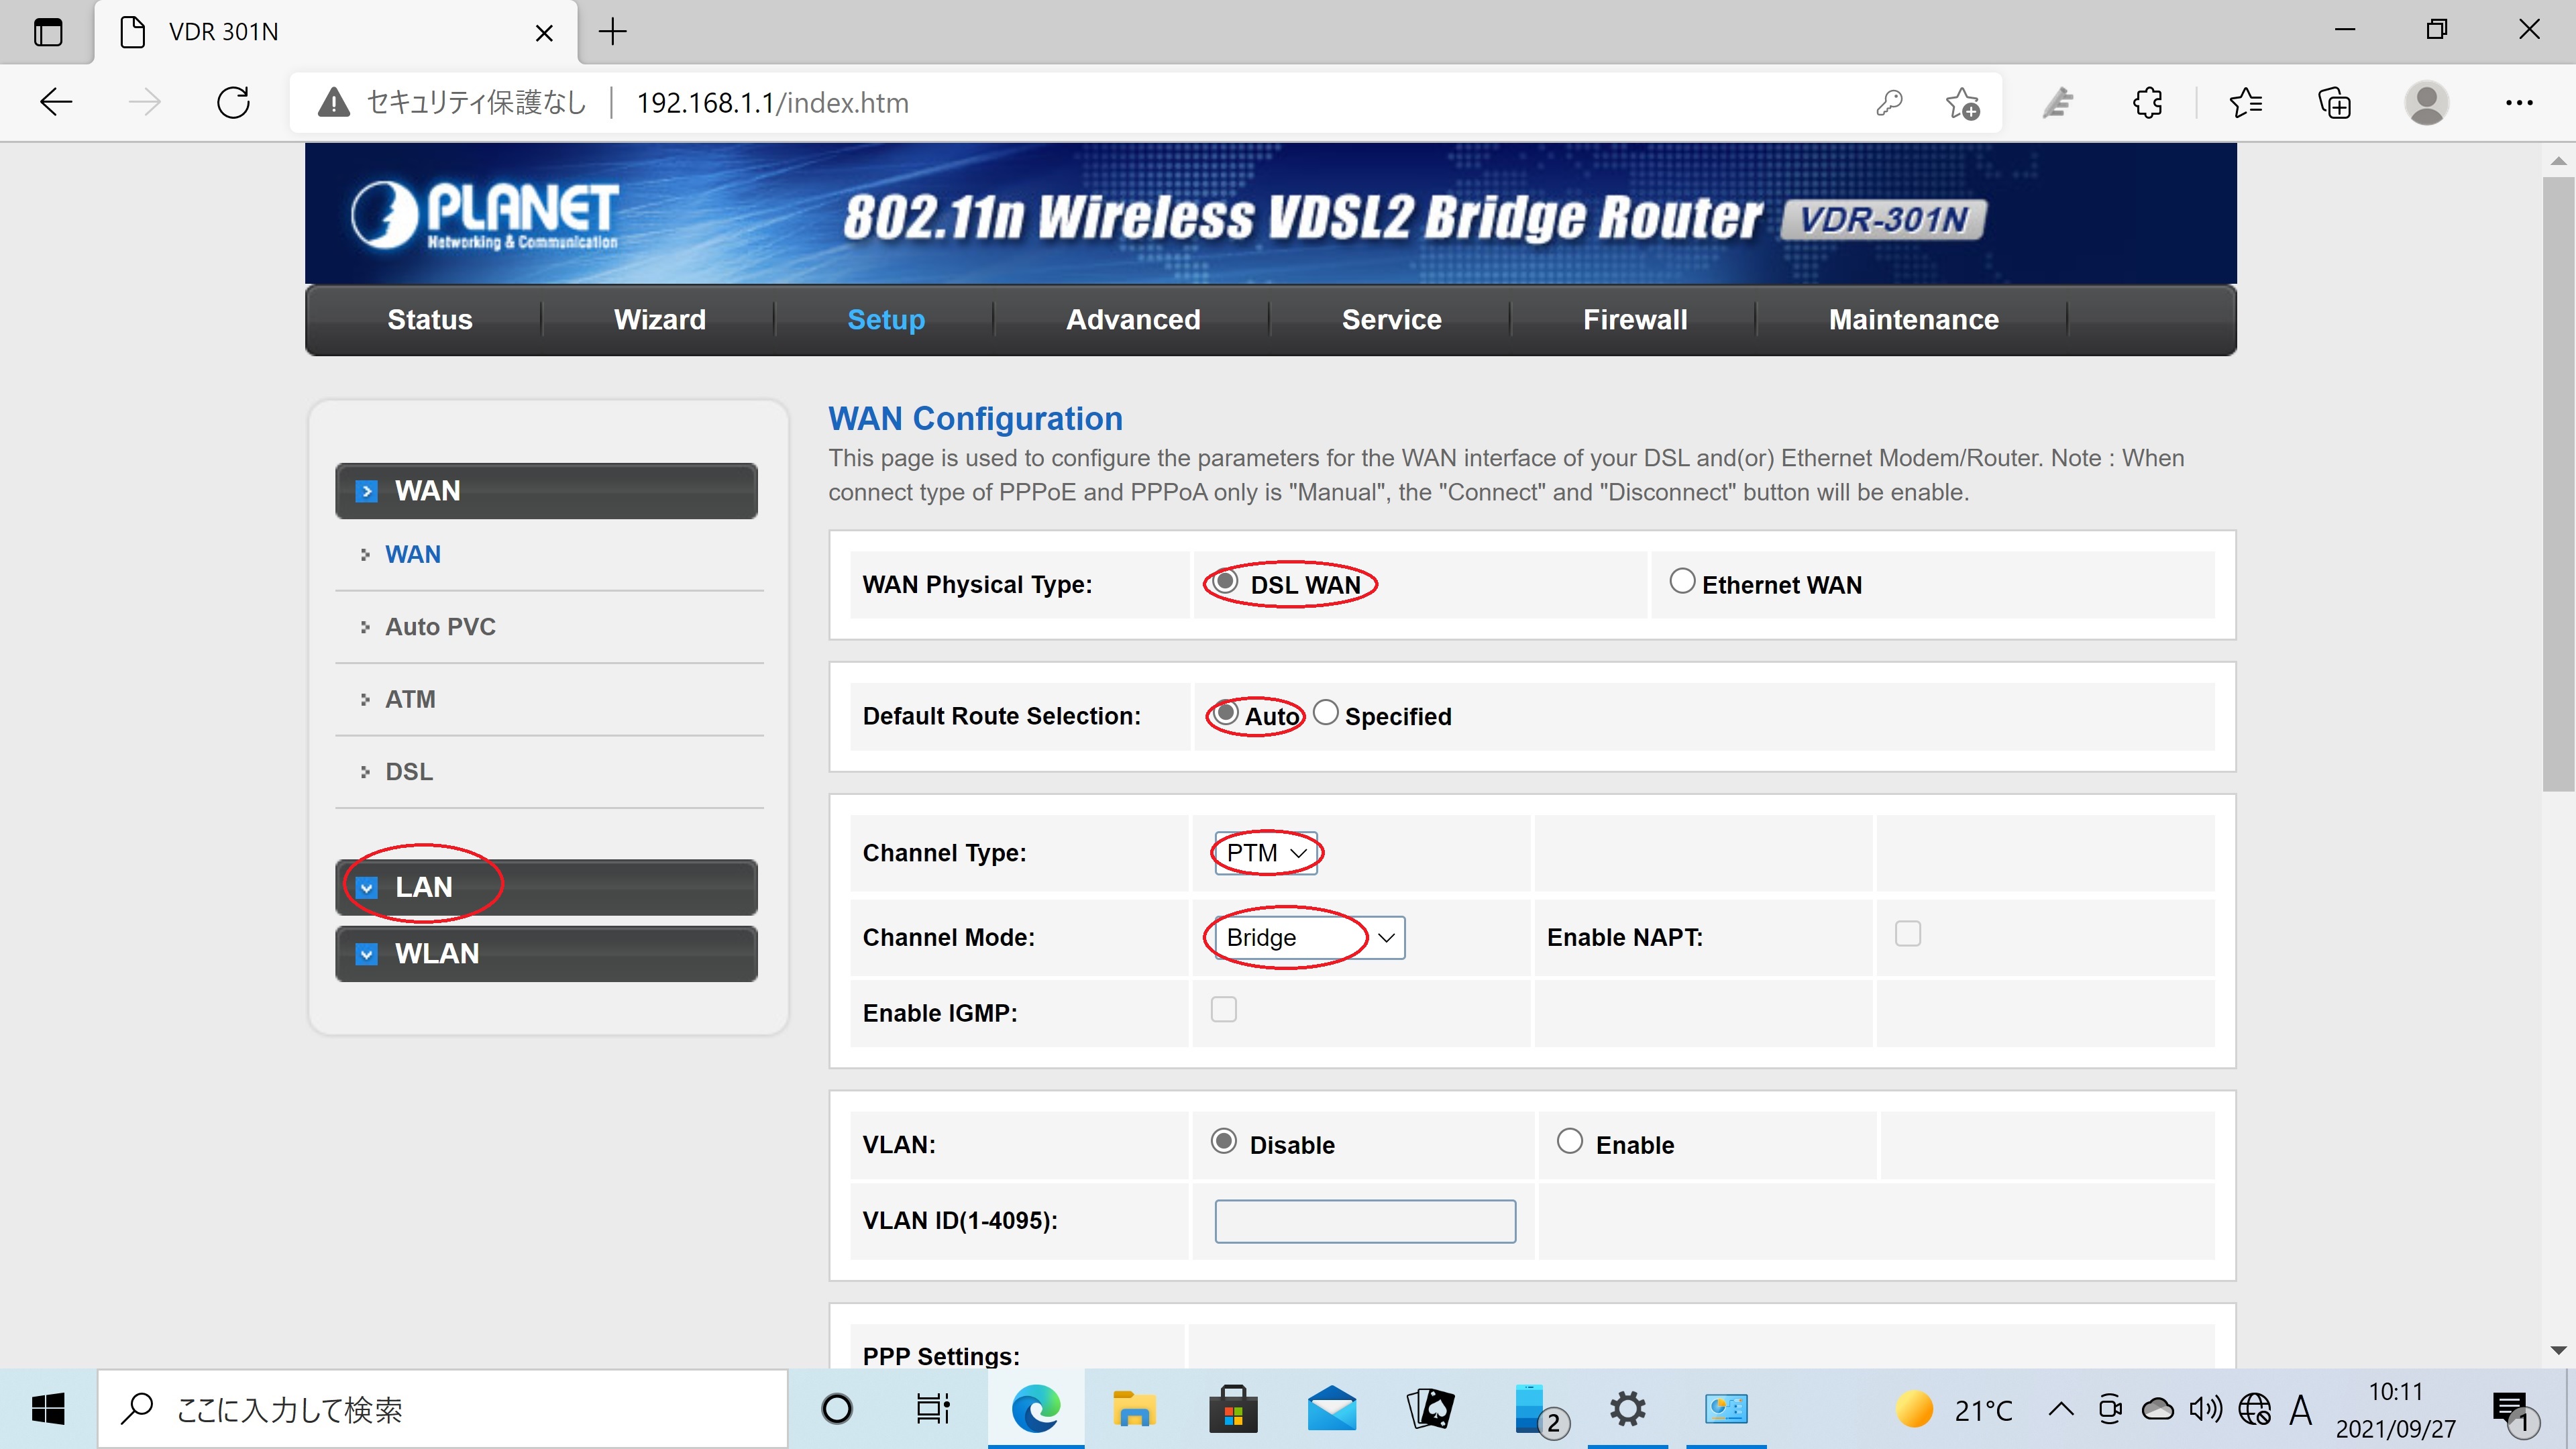This screenshot has width=2576, height=1449.
Task: Click the address bar URL 192.168.1.1
Action: tap(772, 103)
